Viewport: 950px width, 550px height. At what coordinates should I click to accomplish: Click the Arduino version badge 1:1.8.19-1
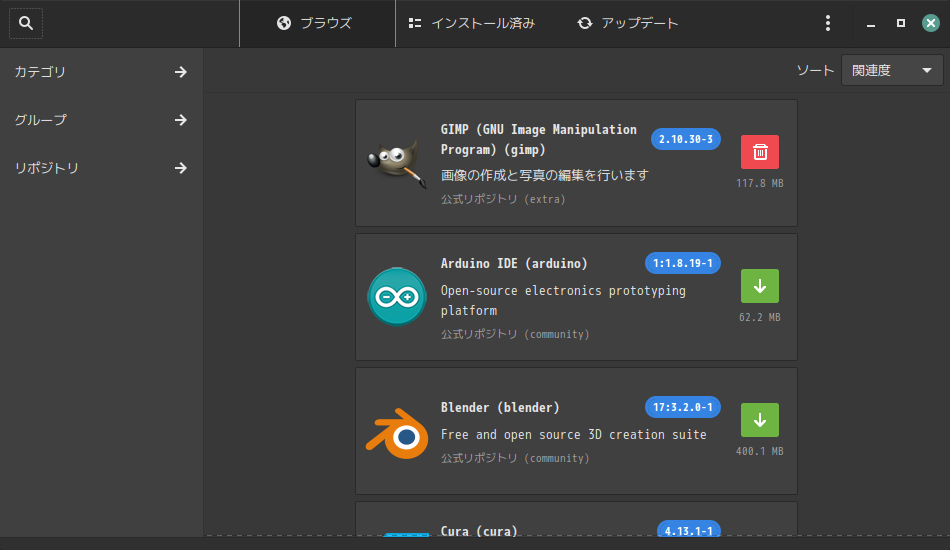point(683,263)
